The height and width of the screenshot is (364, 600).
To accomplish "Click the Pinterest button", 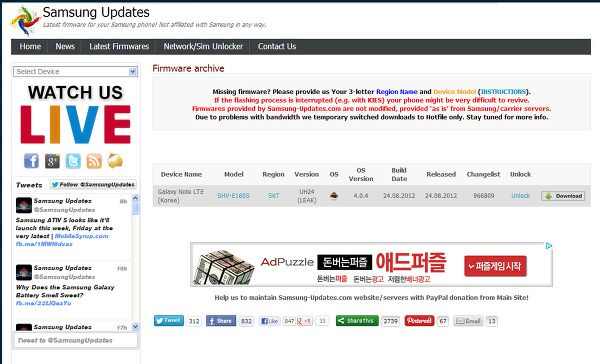I will tap(419, 321).
